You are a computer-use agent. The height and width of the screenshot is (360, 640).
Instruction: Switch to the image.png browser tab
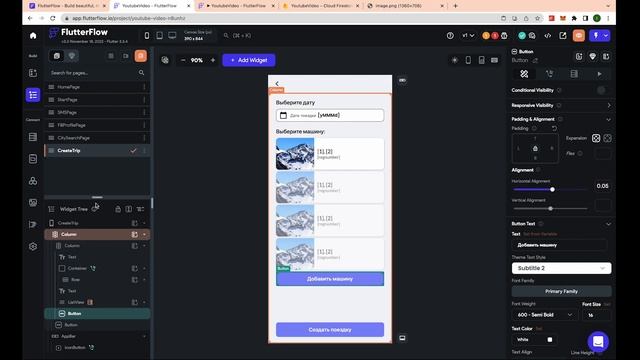coord(406,6)
